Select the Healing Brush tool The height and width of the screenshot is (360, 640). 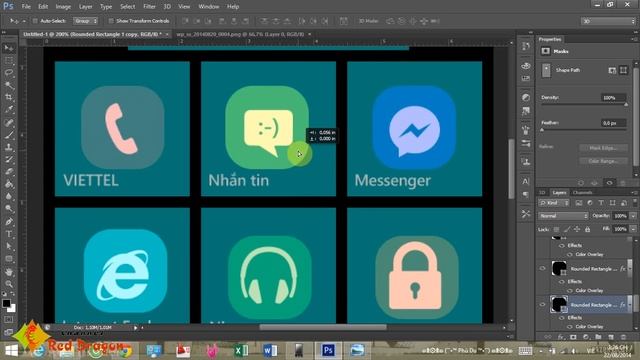click(9, 122)
